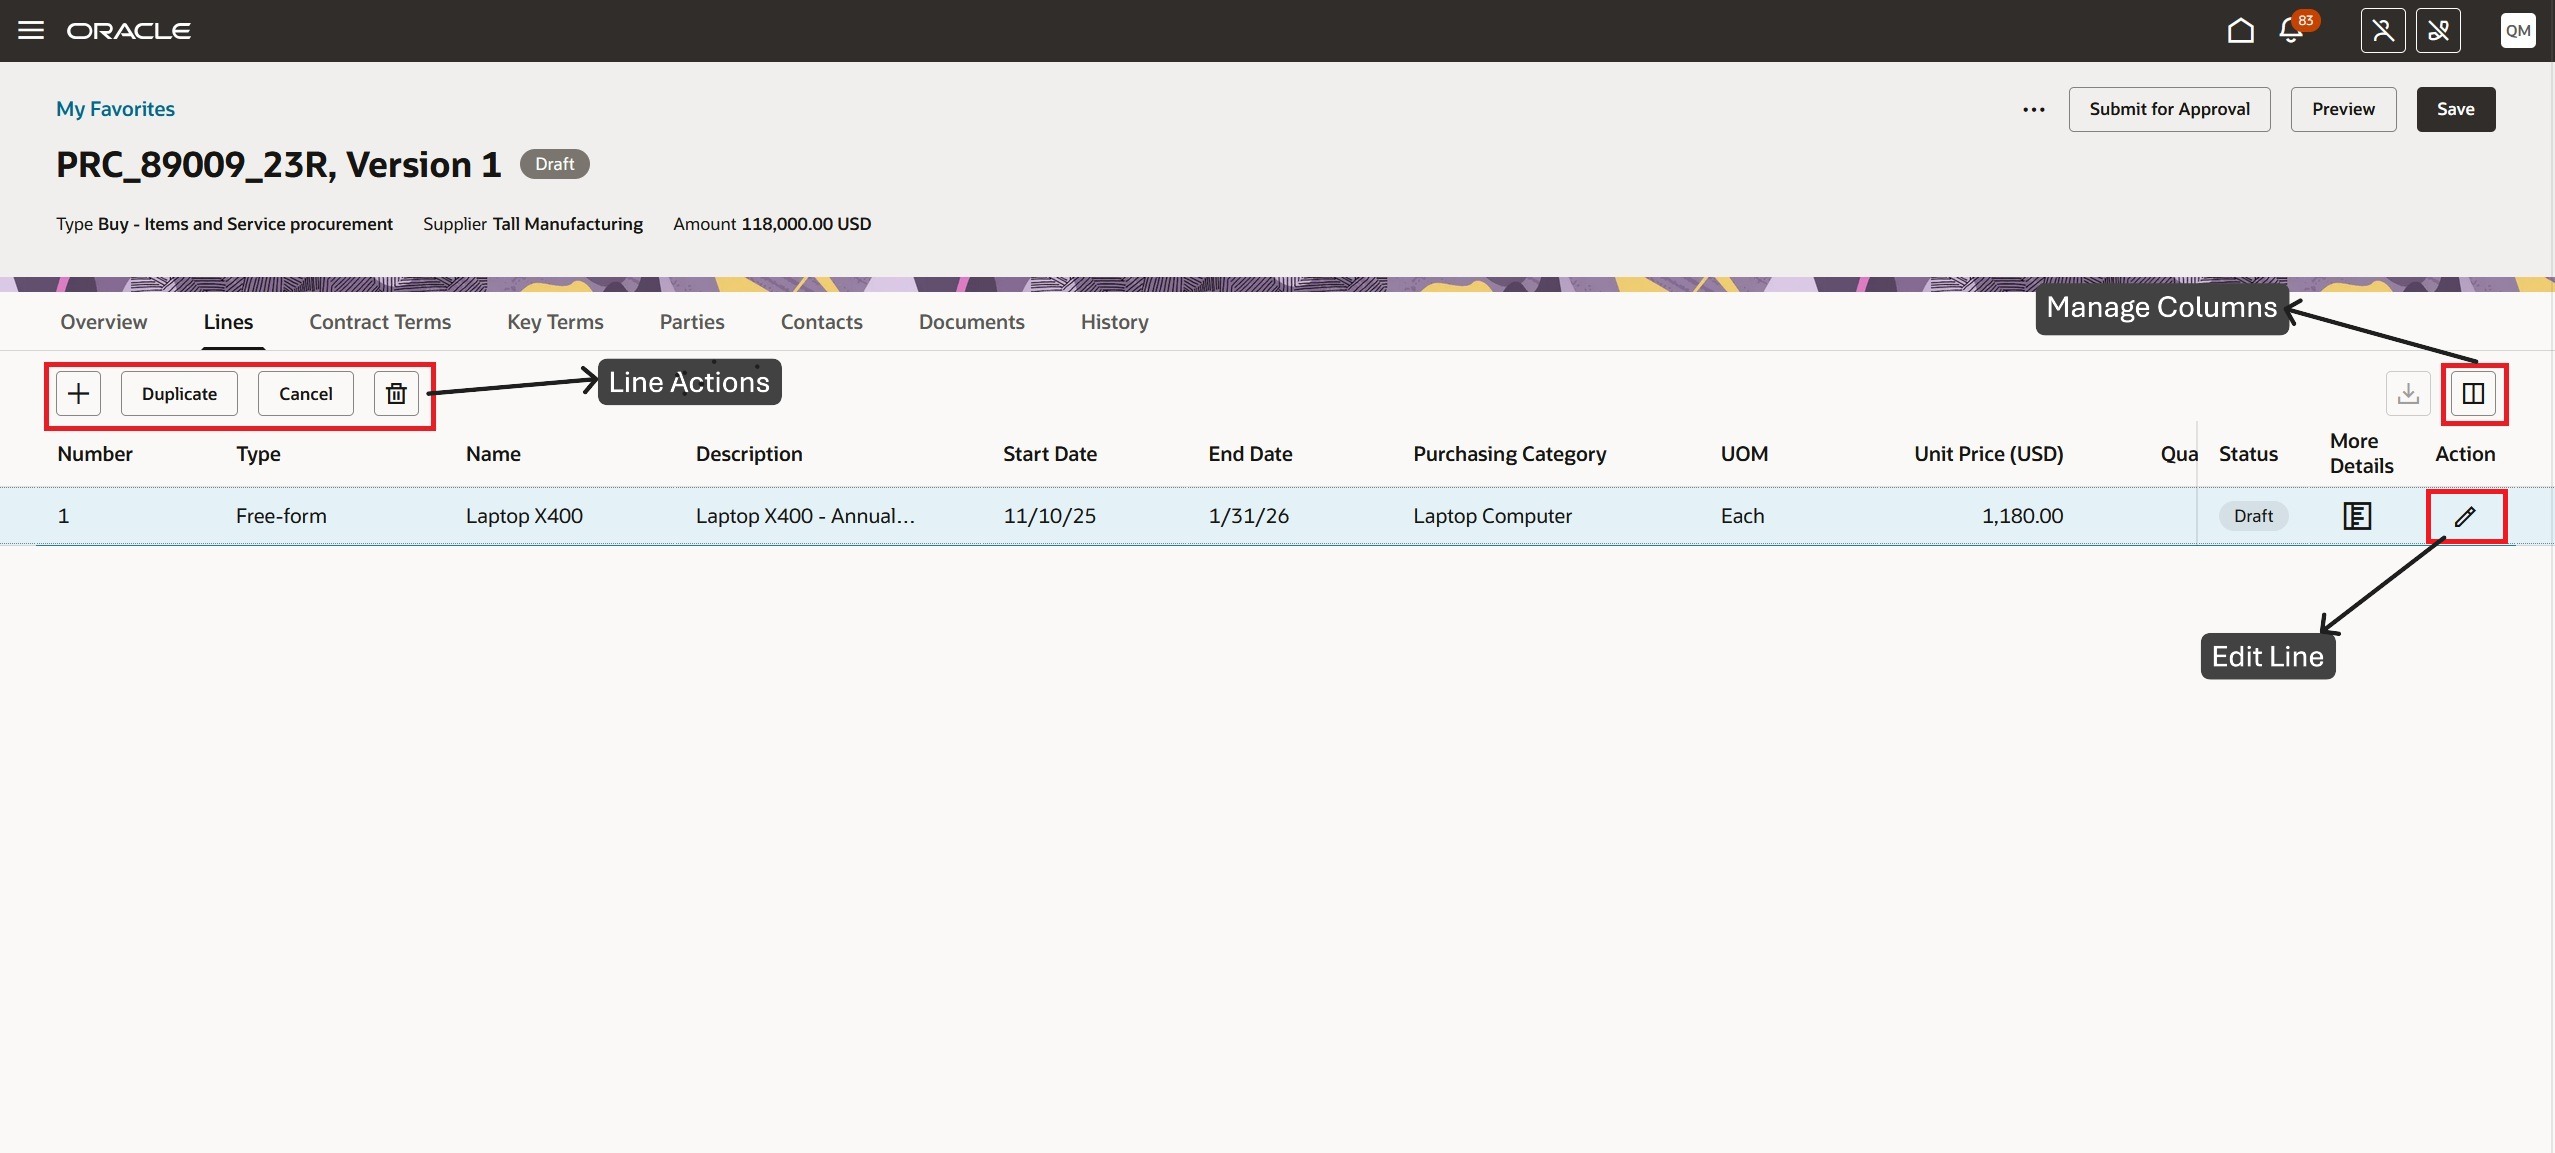
Task: Click Submit for Approval button
Action: coord(2169,109)
